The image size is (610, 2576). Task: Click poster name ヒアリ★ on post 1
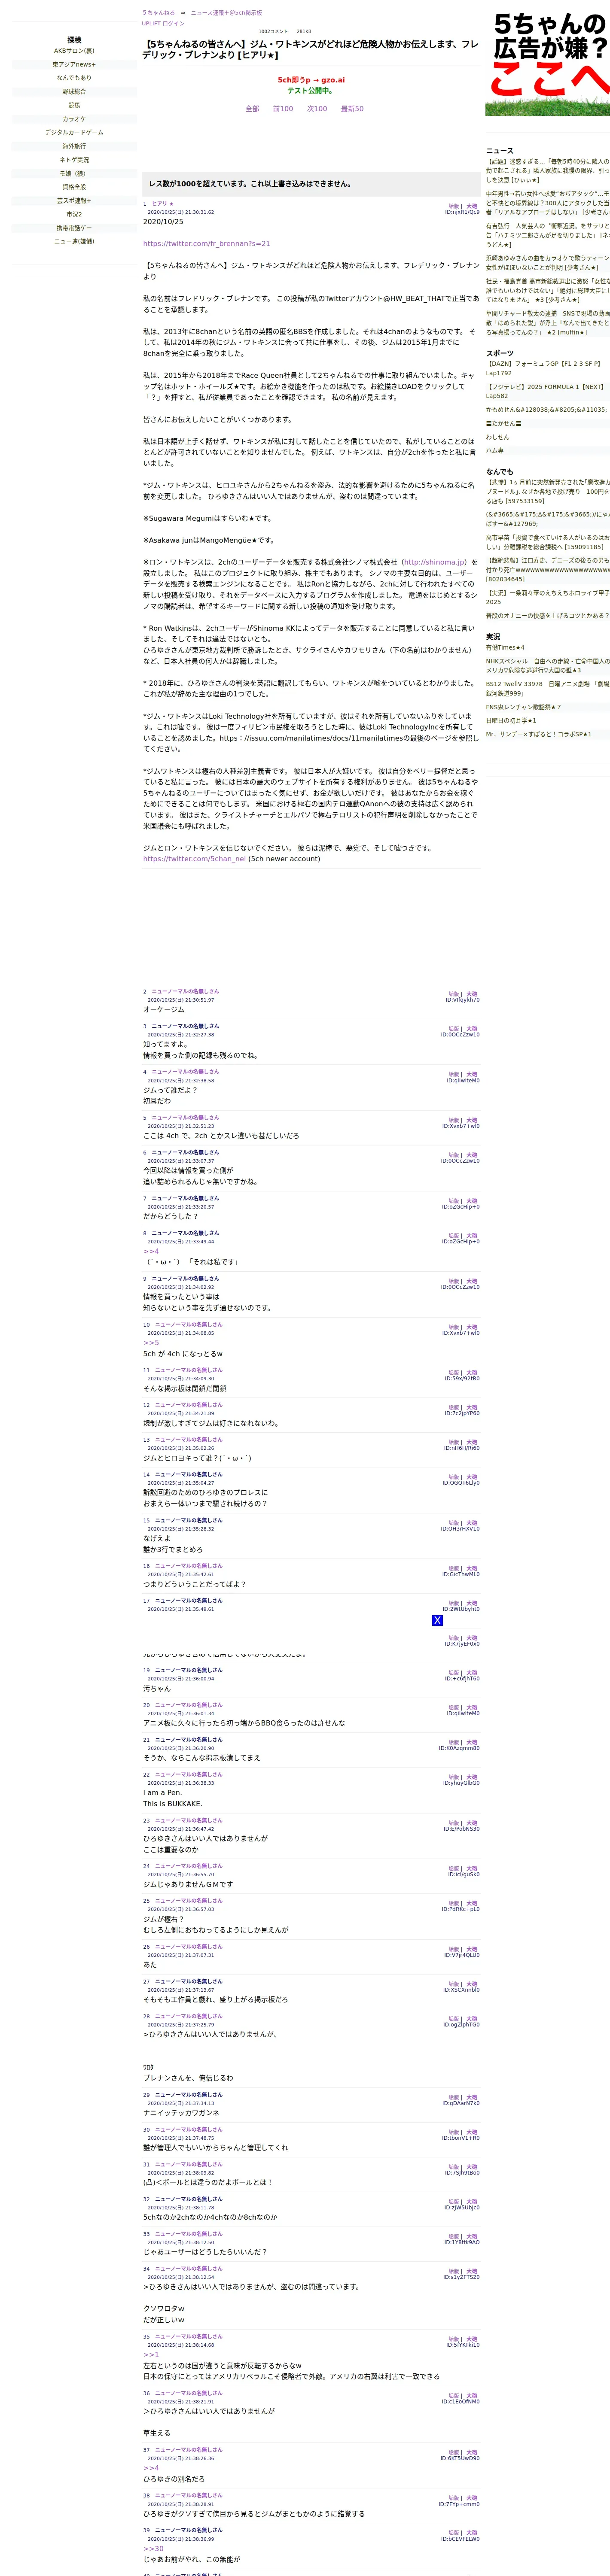pyautogui.click(x=162, y=204)
